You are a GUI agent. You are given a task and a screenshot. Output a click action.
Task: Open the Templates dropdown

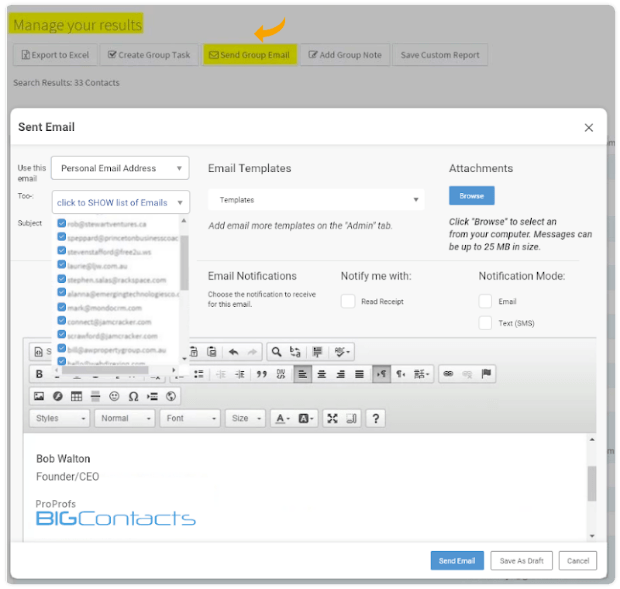(316, 200)
